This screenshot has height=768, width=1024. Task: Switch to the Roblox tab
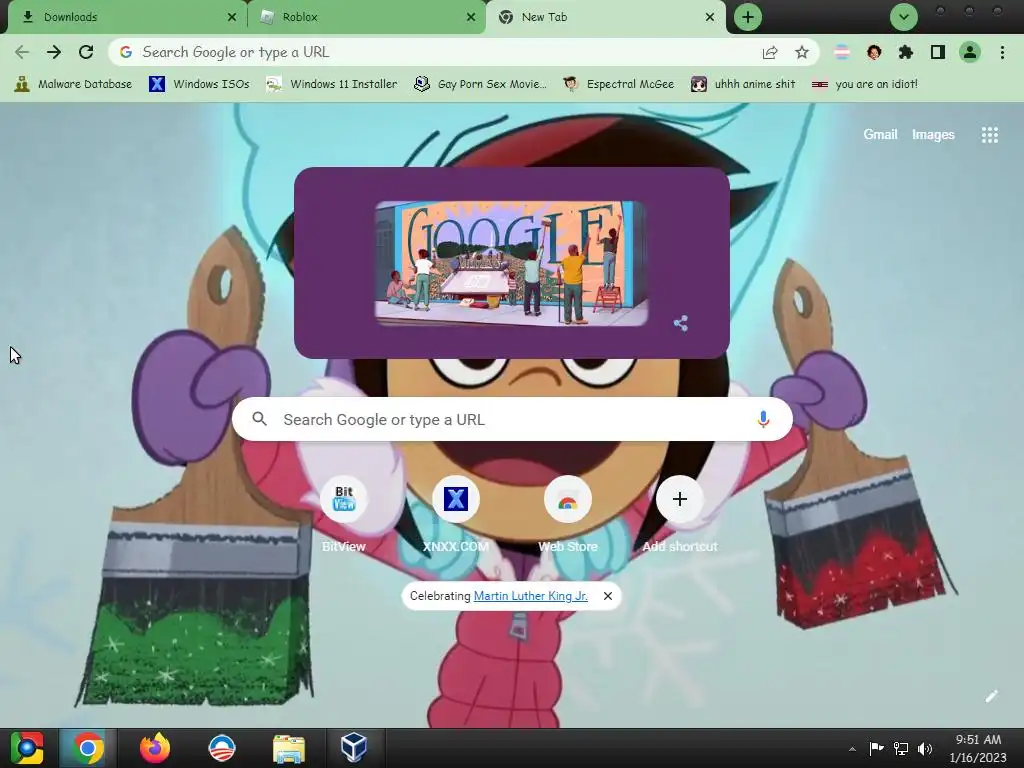click(366, 17)
